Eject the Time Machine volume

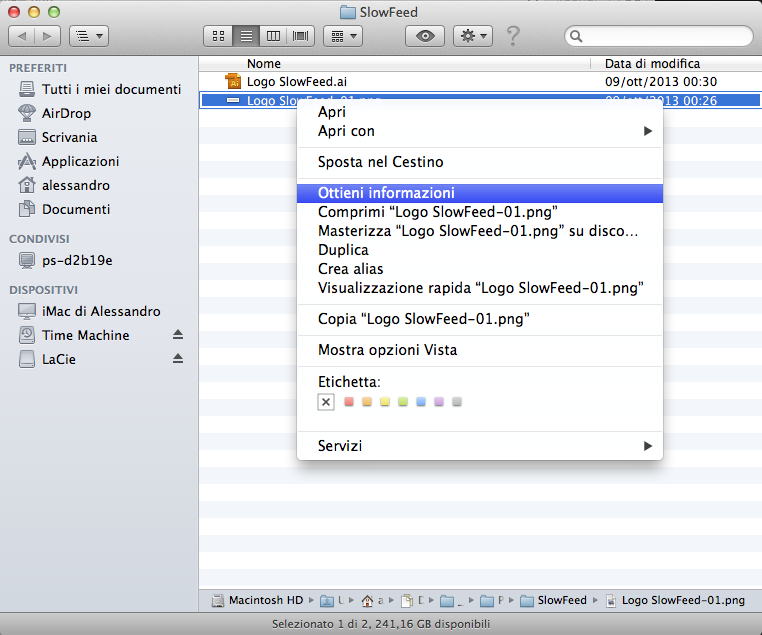[178, 335]
